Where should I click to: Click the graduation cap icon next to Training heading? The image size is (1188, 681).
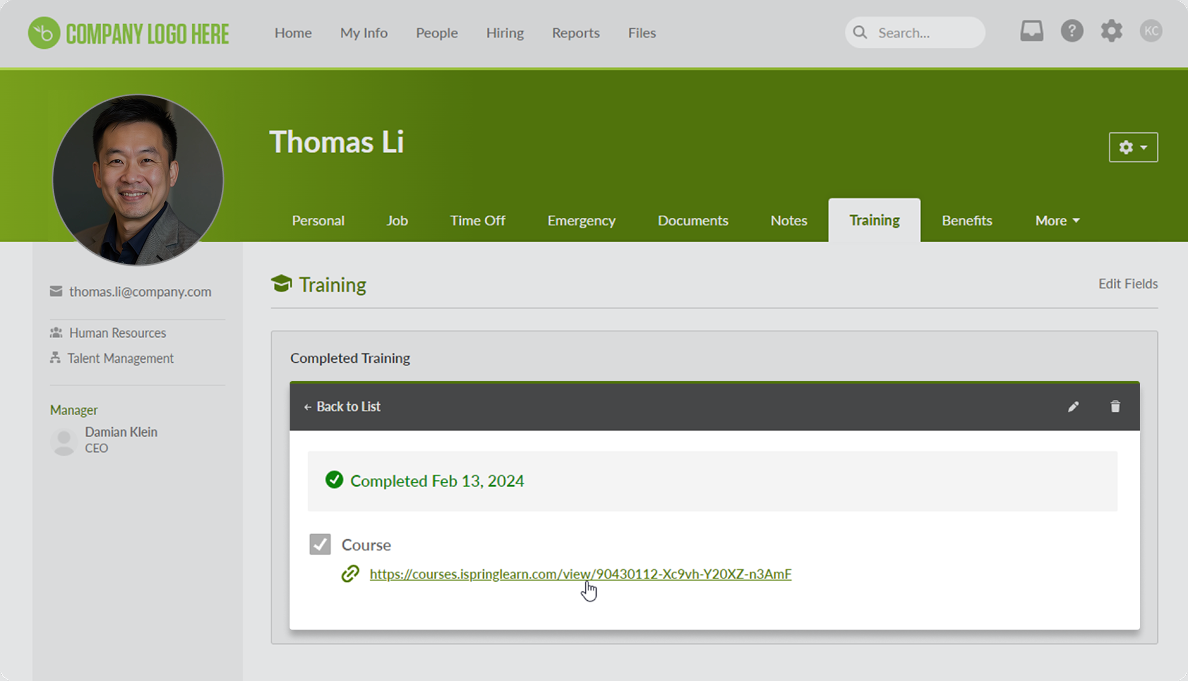pos(281,283)
